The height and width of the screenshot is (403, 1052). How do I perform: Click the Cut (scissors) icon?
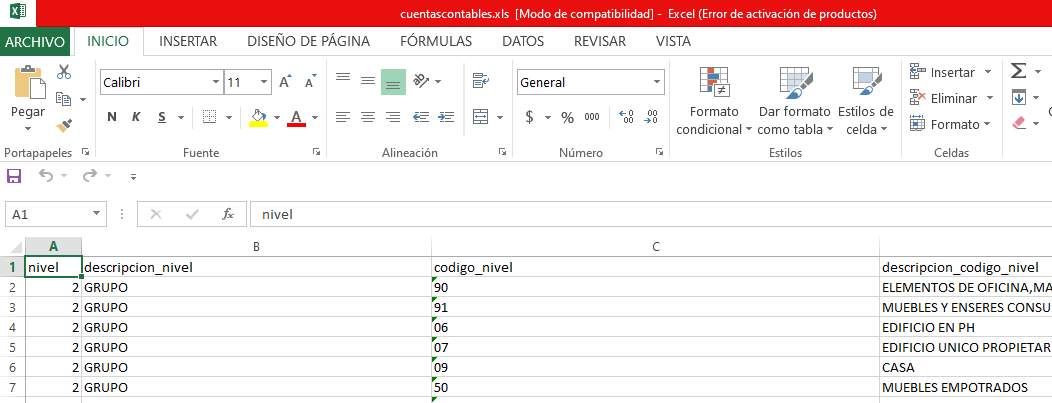point(64,72)
